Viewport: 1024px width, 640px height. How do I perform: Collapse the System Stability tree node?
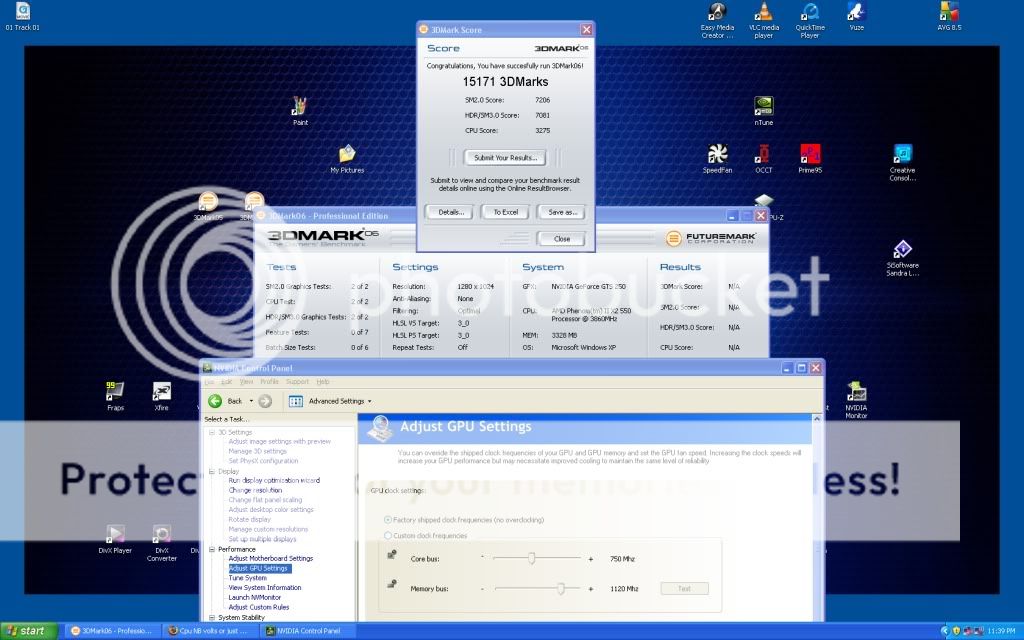point(212,617)
